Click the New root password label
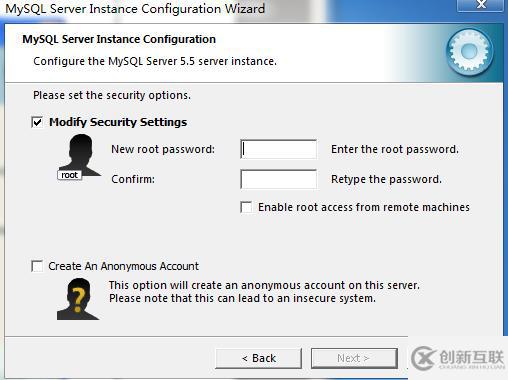 pos(163,149)
